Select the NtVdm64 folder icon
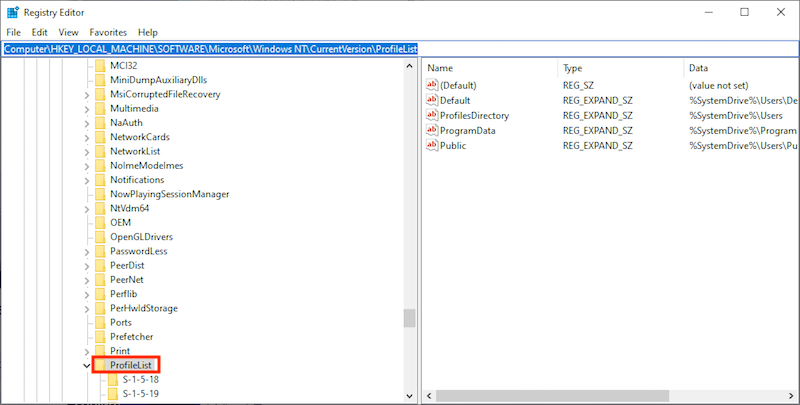800x405 pixels. pos(100,209)
